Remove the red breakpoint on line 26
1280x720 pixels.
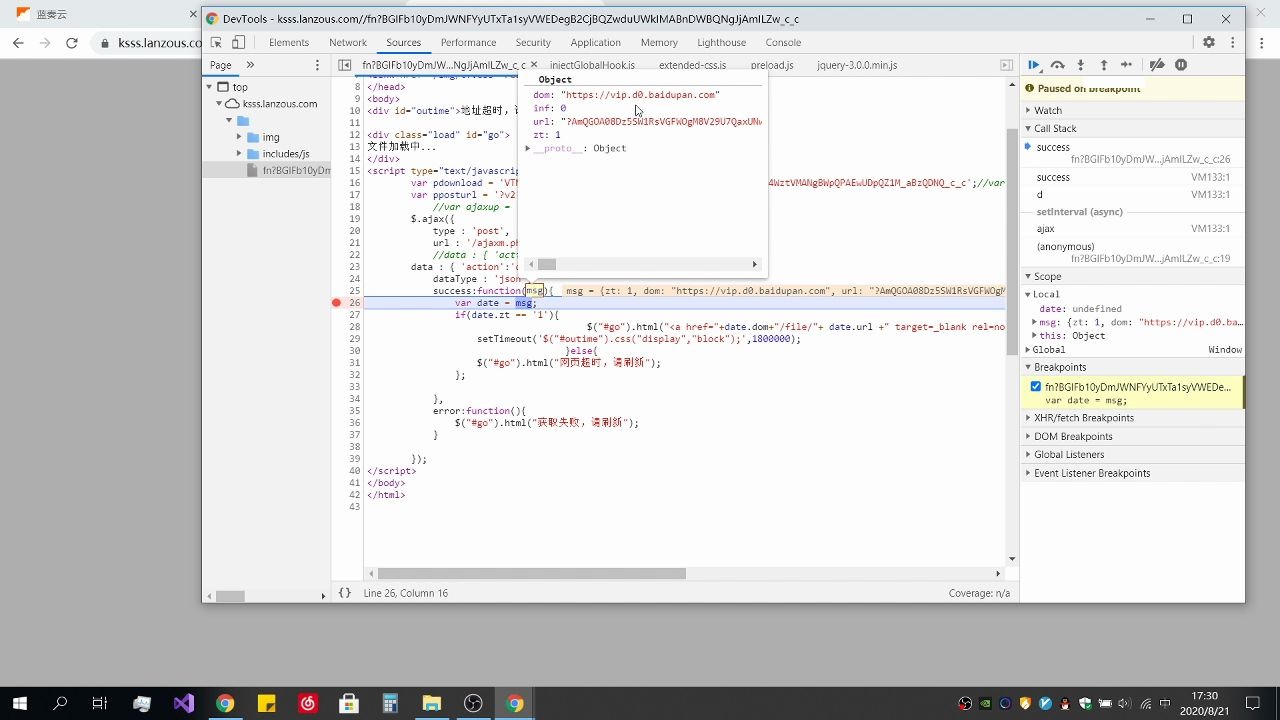pyautogui.click(x=337, y=303)
